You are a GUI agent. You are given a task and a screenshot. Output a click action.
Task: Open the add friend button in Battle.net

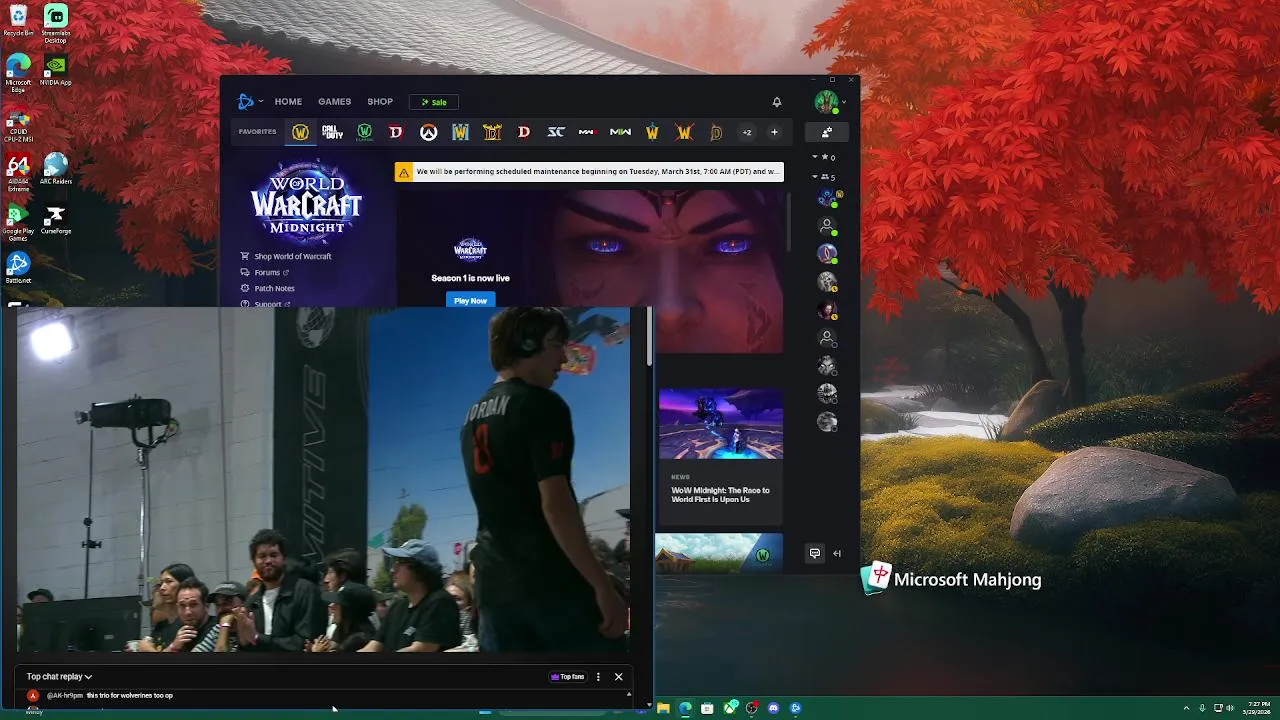click(827, 132)
